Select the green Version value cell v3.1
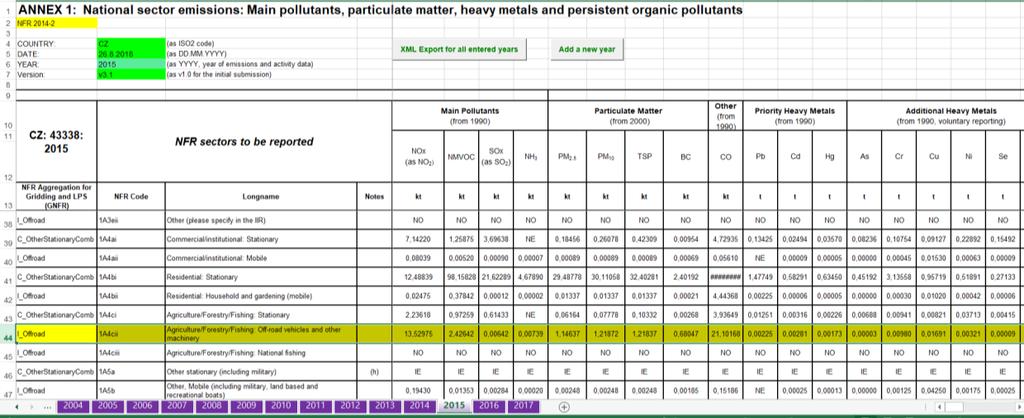Viewport: 1024px width, 418px height. (131, 74)
